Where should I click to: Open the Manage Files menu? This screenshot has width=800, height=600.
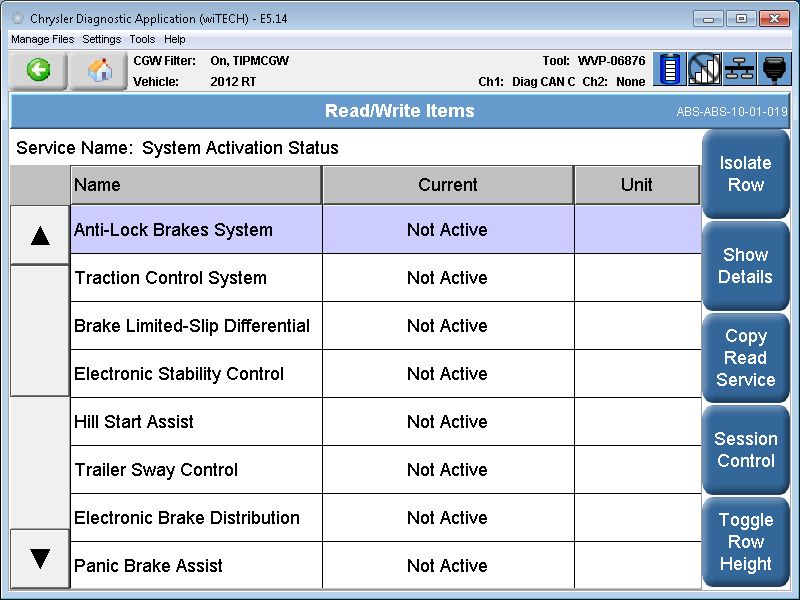click(x=42, y=39)
